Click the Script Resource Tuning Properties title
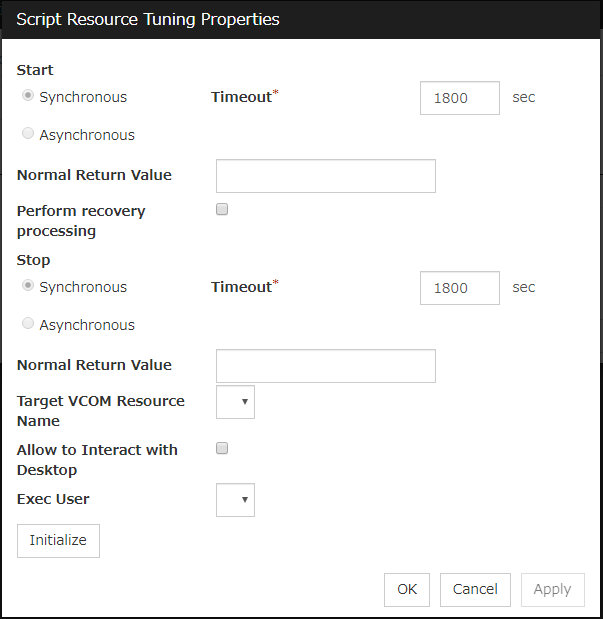Screen dimensions: 603x619 click(148, 19)
